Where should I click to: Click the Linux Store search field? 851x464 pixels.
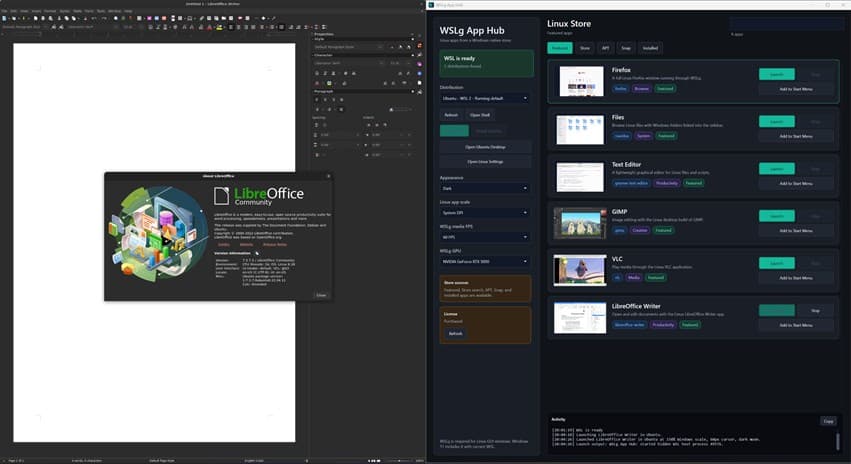point(786,23)
